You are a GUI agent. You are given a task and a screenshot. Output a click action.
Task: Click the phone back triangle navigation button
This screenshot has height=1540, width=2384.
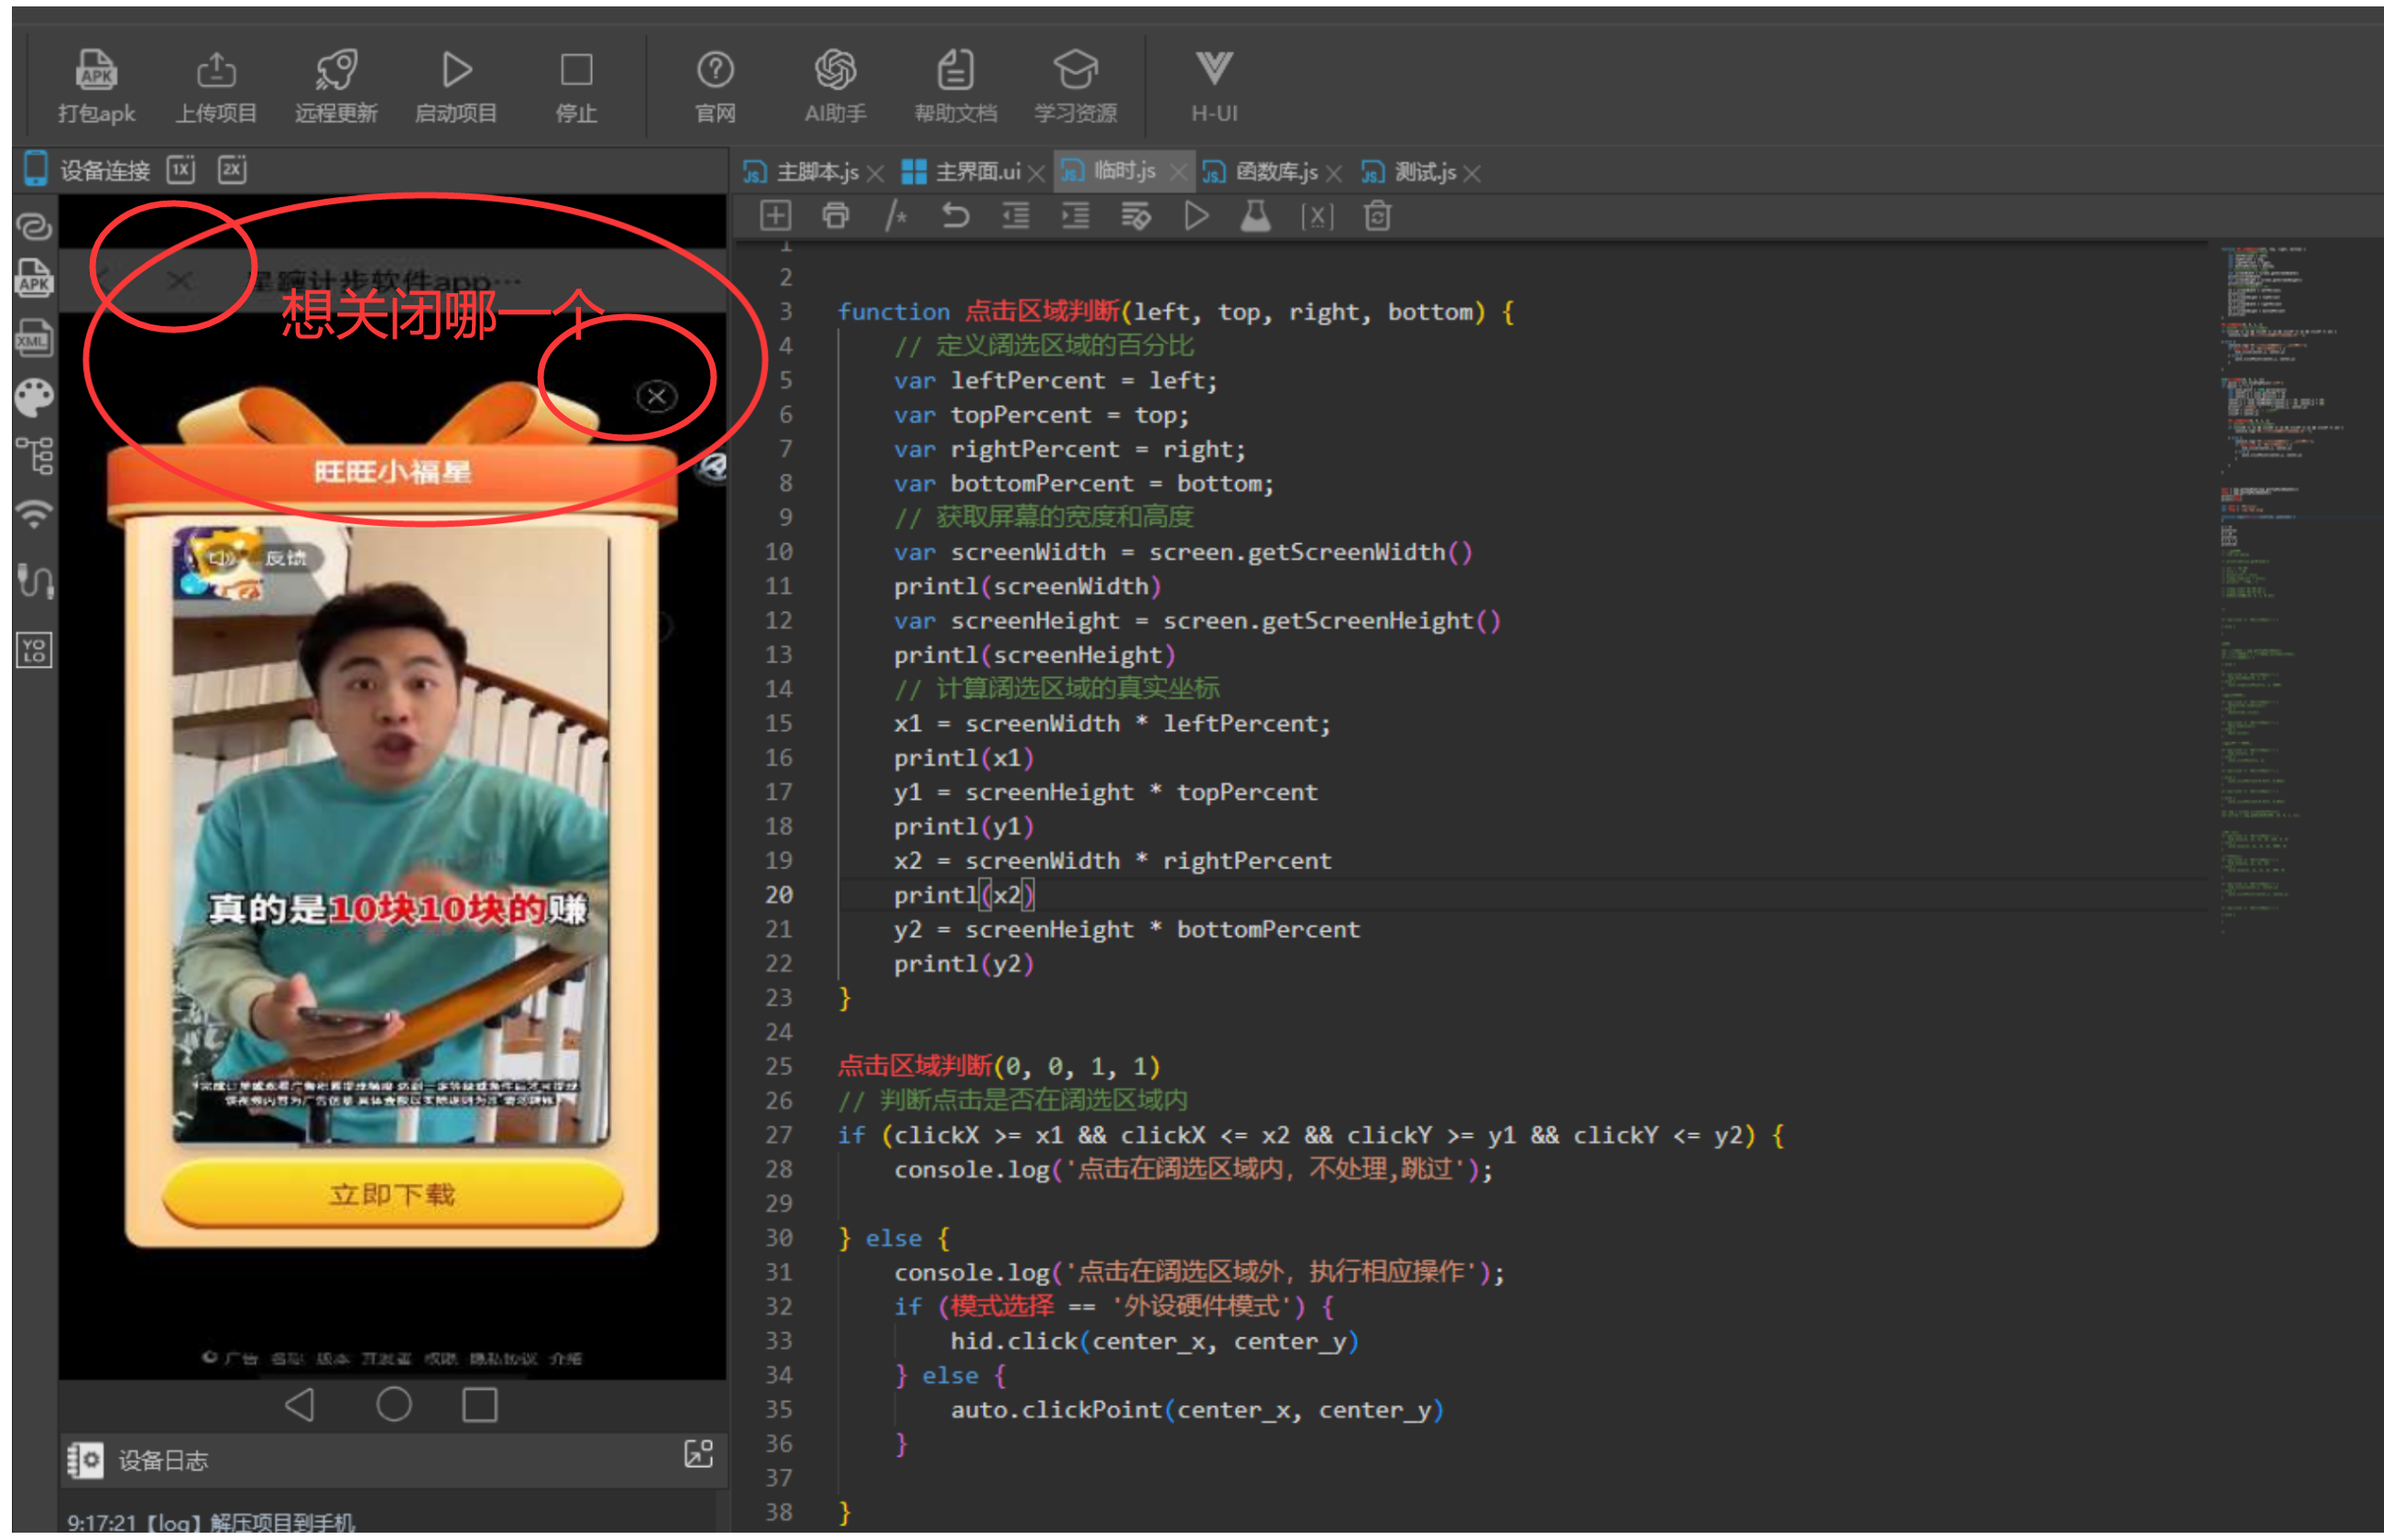300,1405
